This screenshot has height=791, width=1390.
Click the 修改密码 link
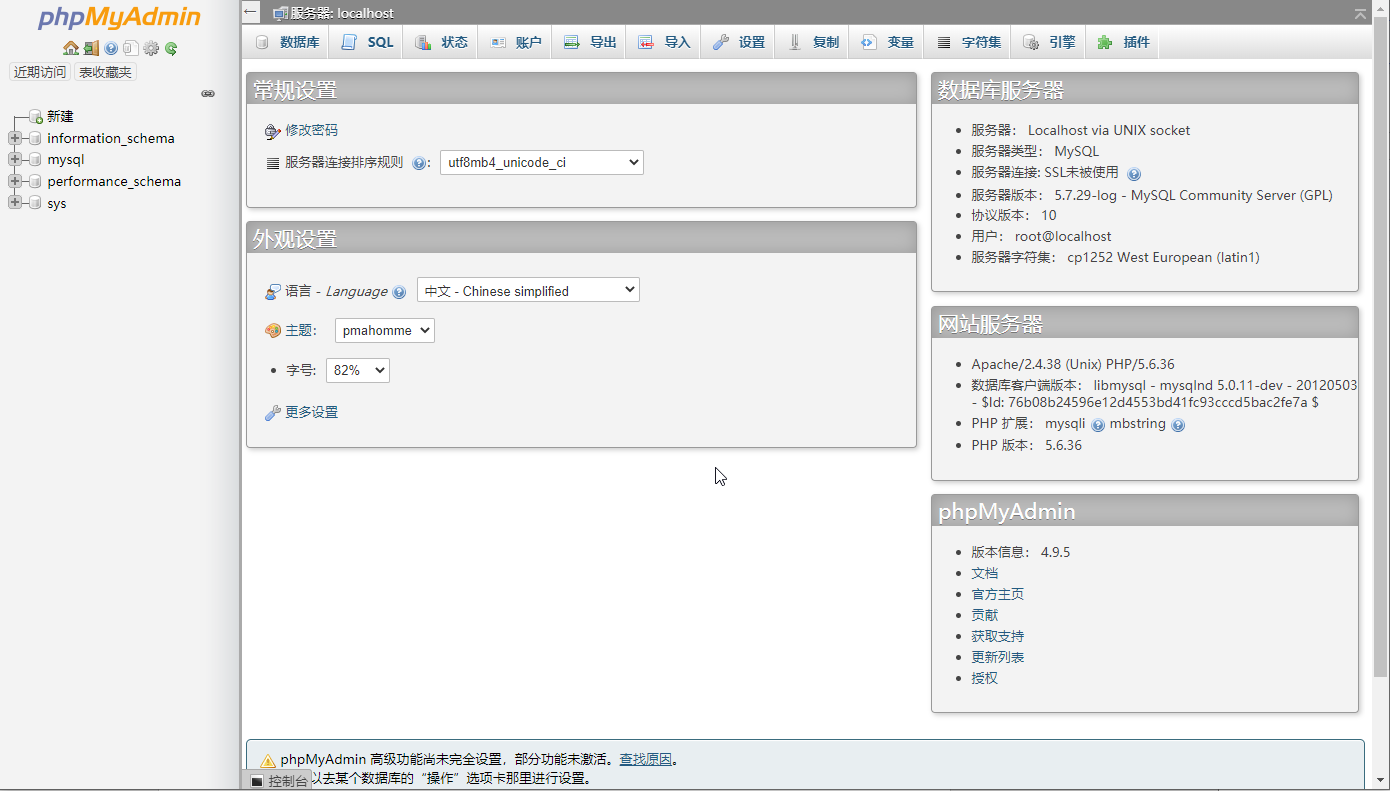click(x=311, y=130)
